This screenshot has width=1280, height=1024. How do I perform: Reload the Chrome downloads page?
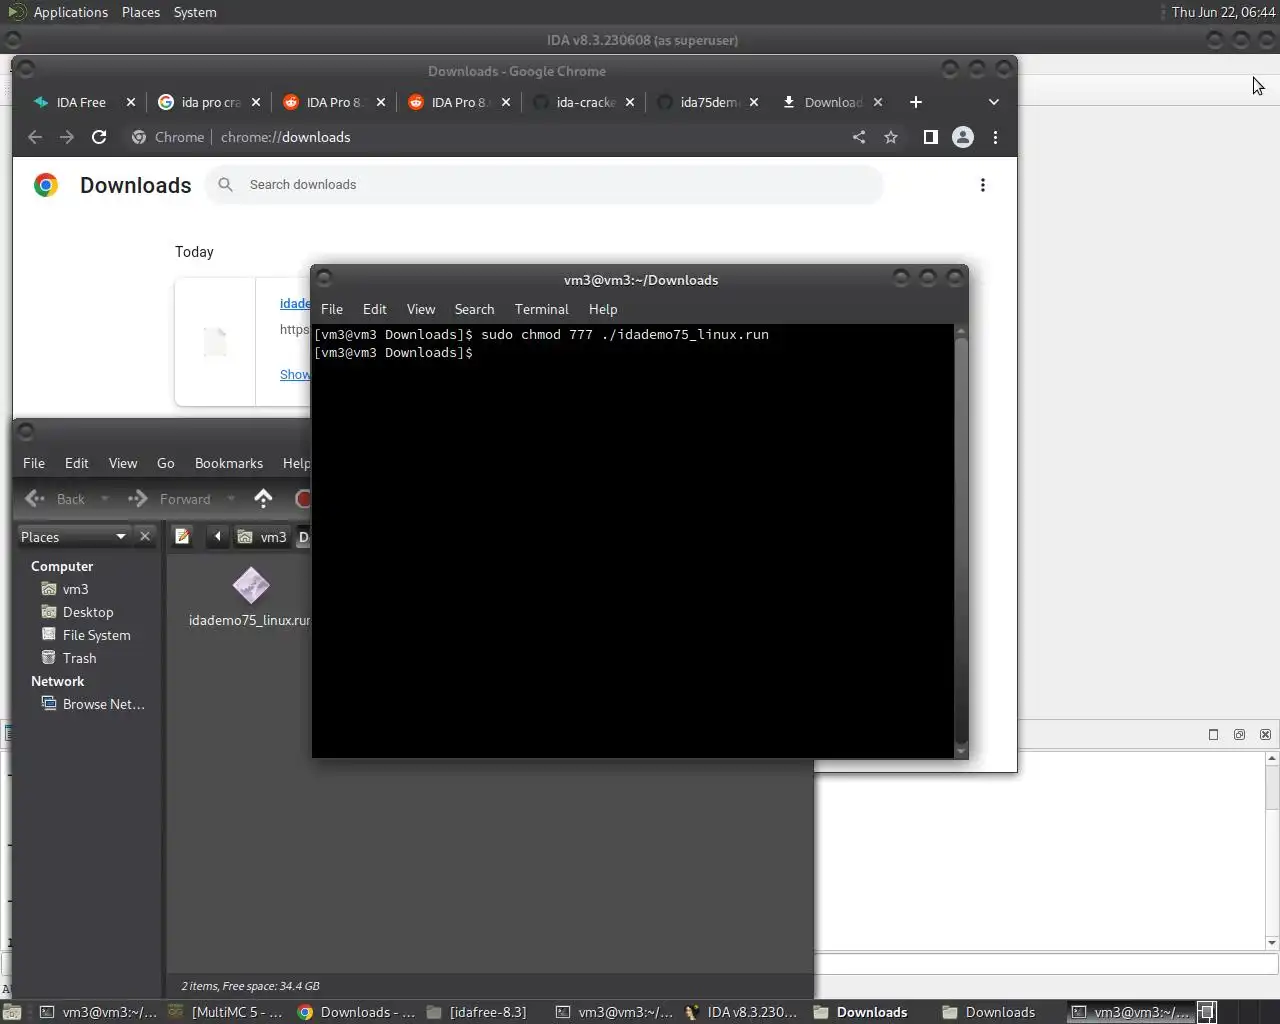pos(99,137)
